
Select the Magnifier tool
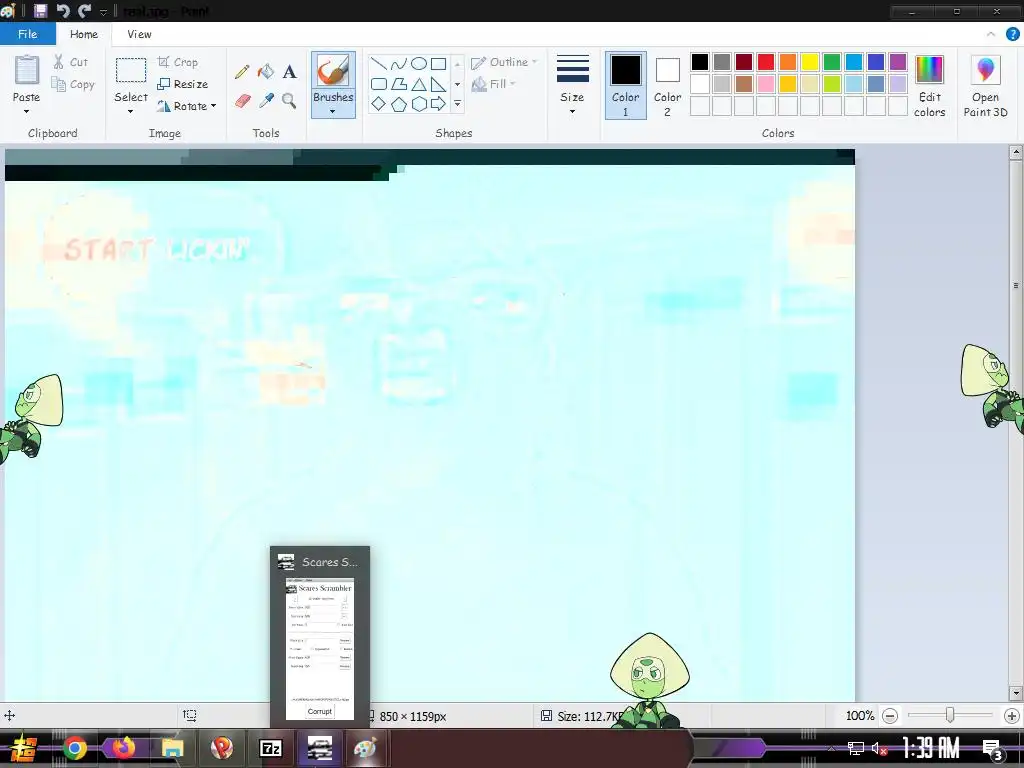click(x=289, y=101)
